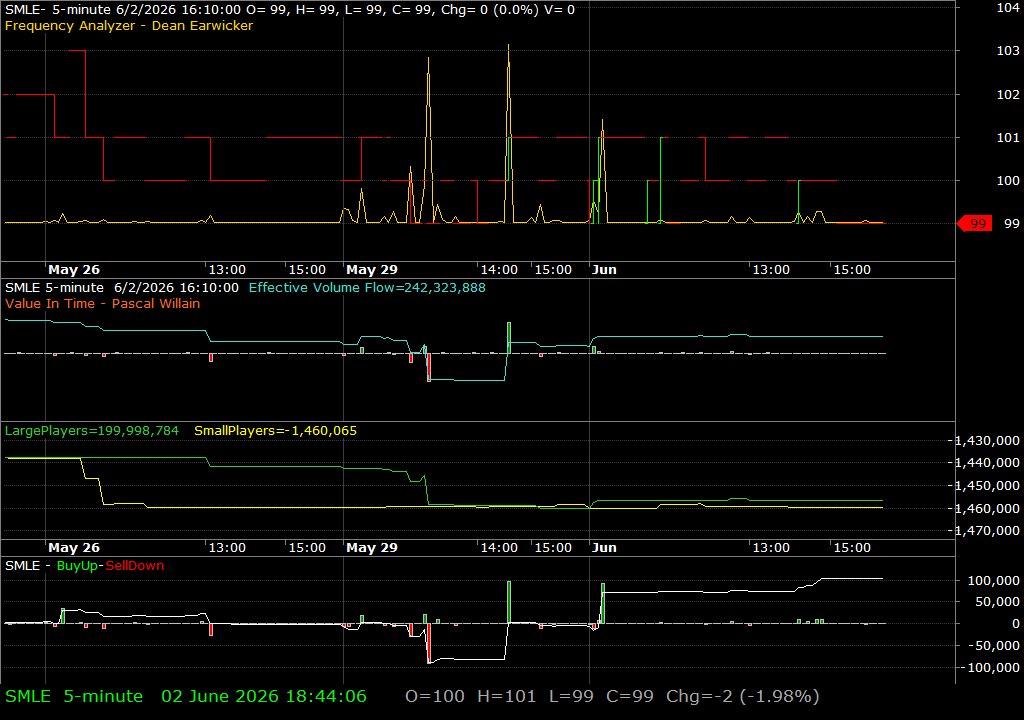
Task: Select the -100,000 SellDown axis value
Action: pyautogui.click(x=991, y=667)
